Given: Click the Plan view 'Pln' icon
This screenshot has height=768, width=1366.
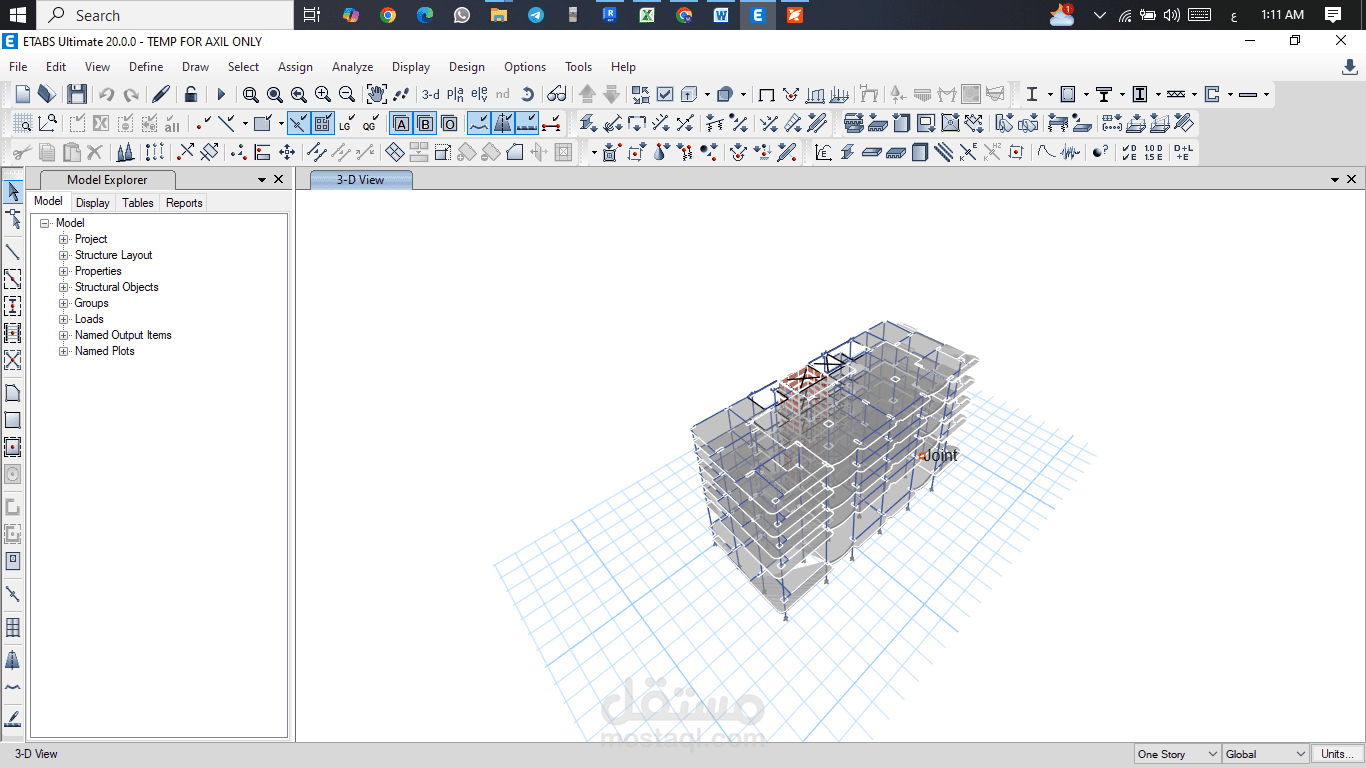Looking at the screenshot, I should click(455, 94).
